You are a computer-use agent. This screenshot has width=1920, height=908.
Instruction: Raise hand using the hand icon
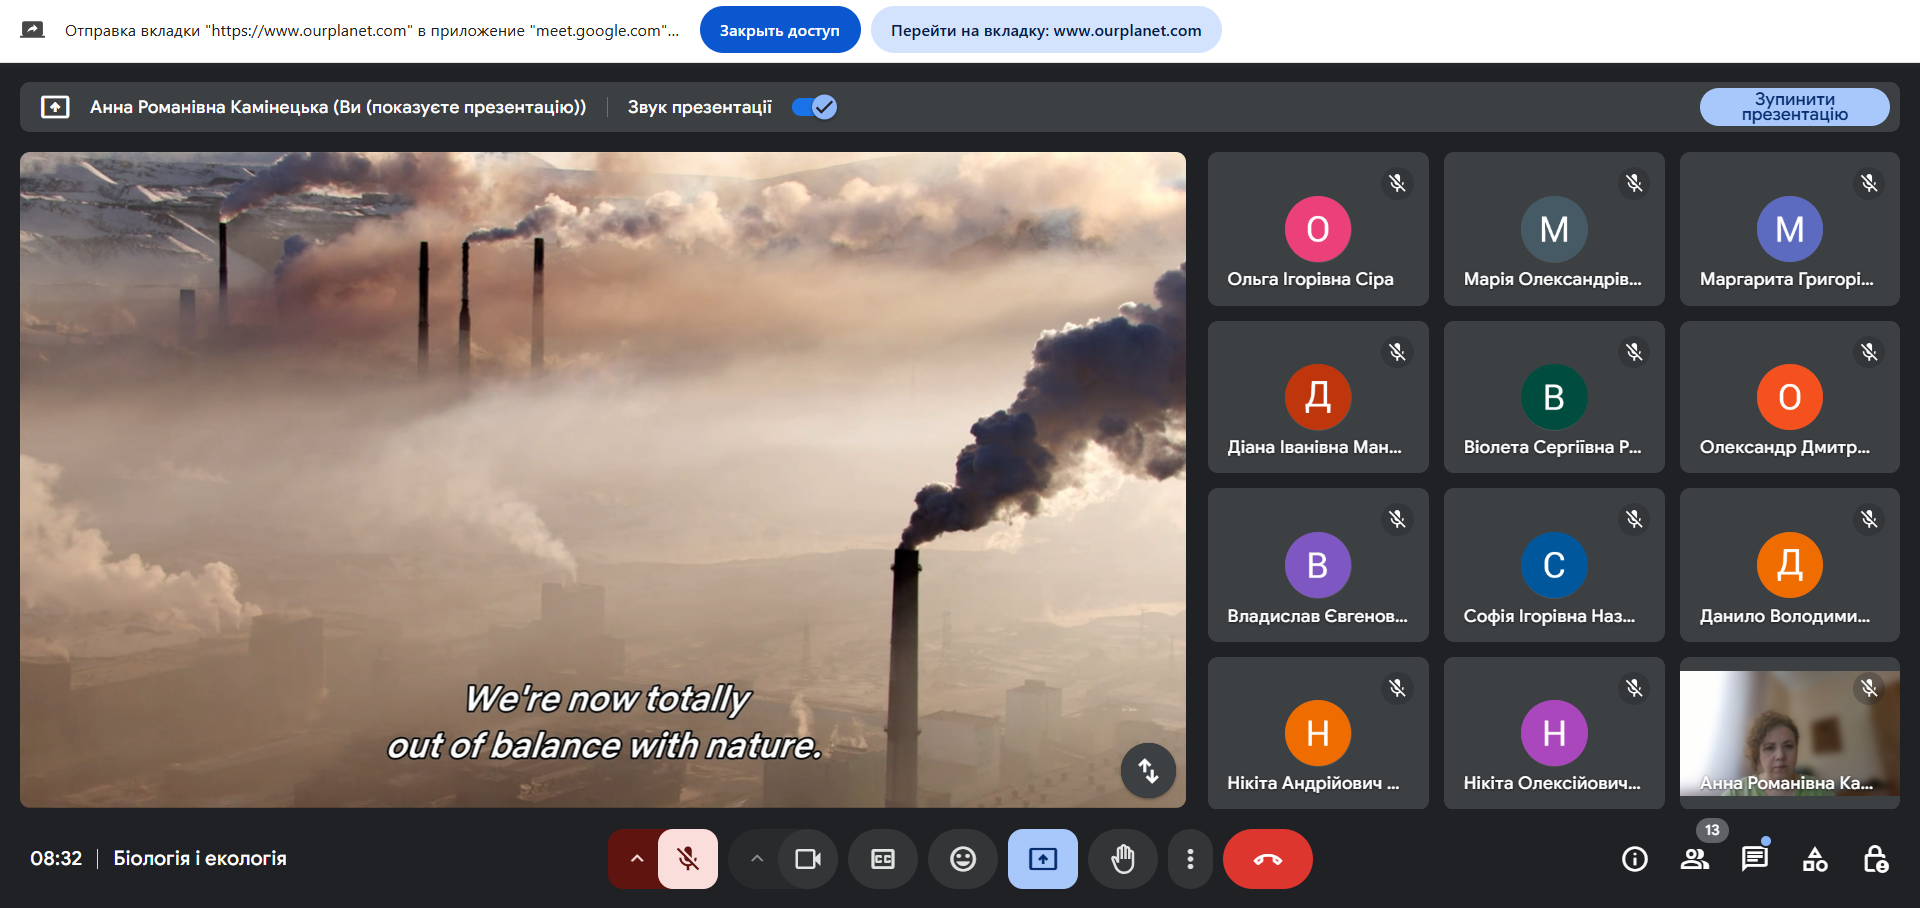pos(1122,859)
